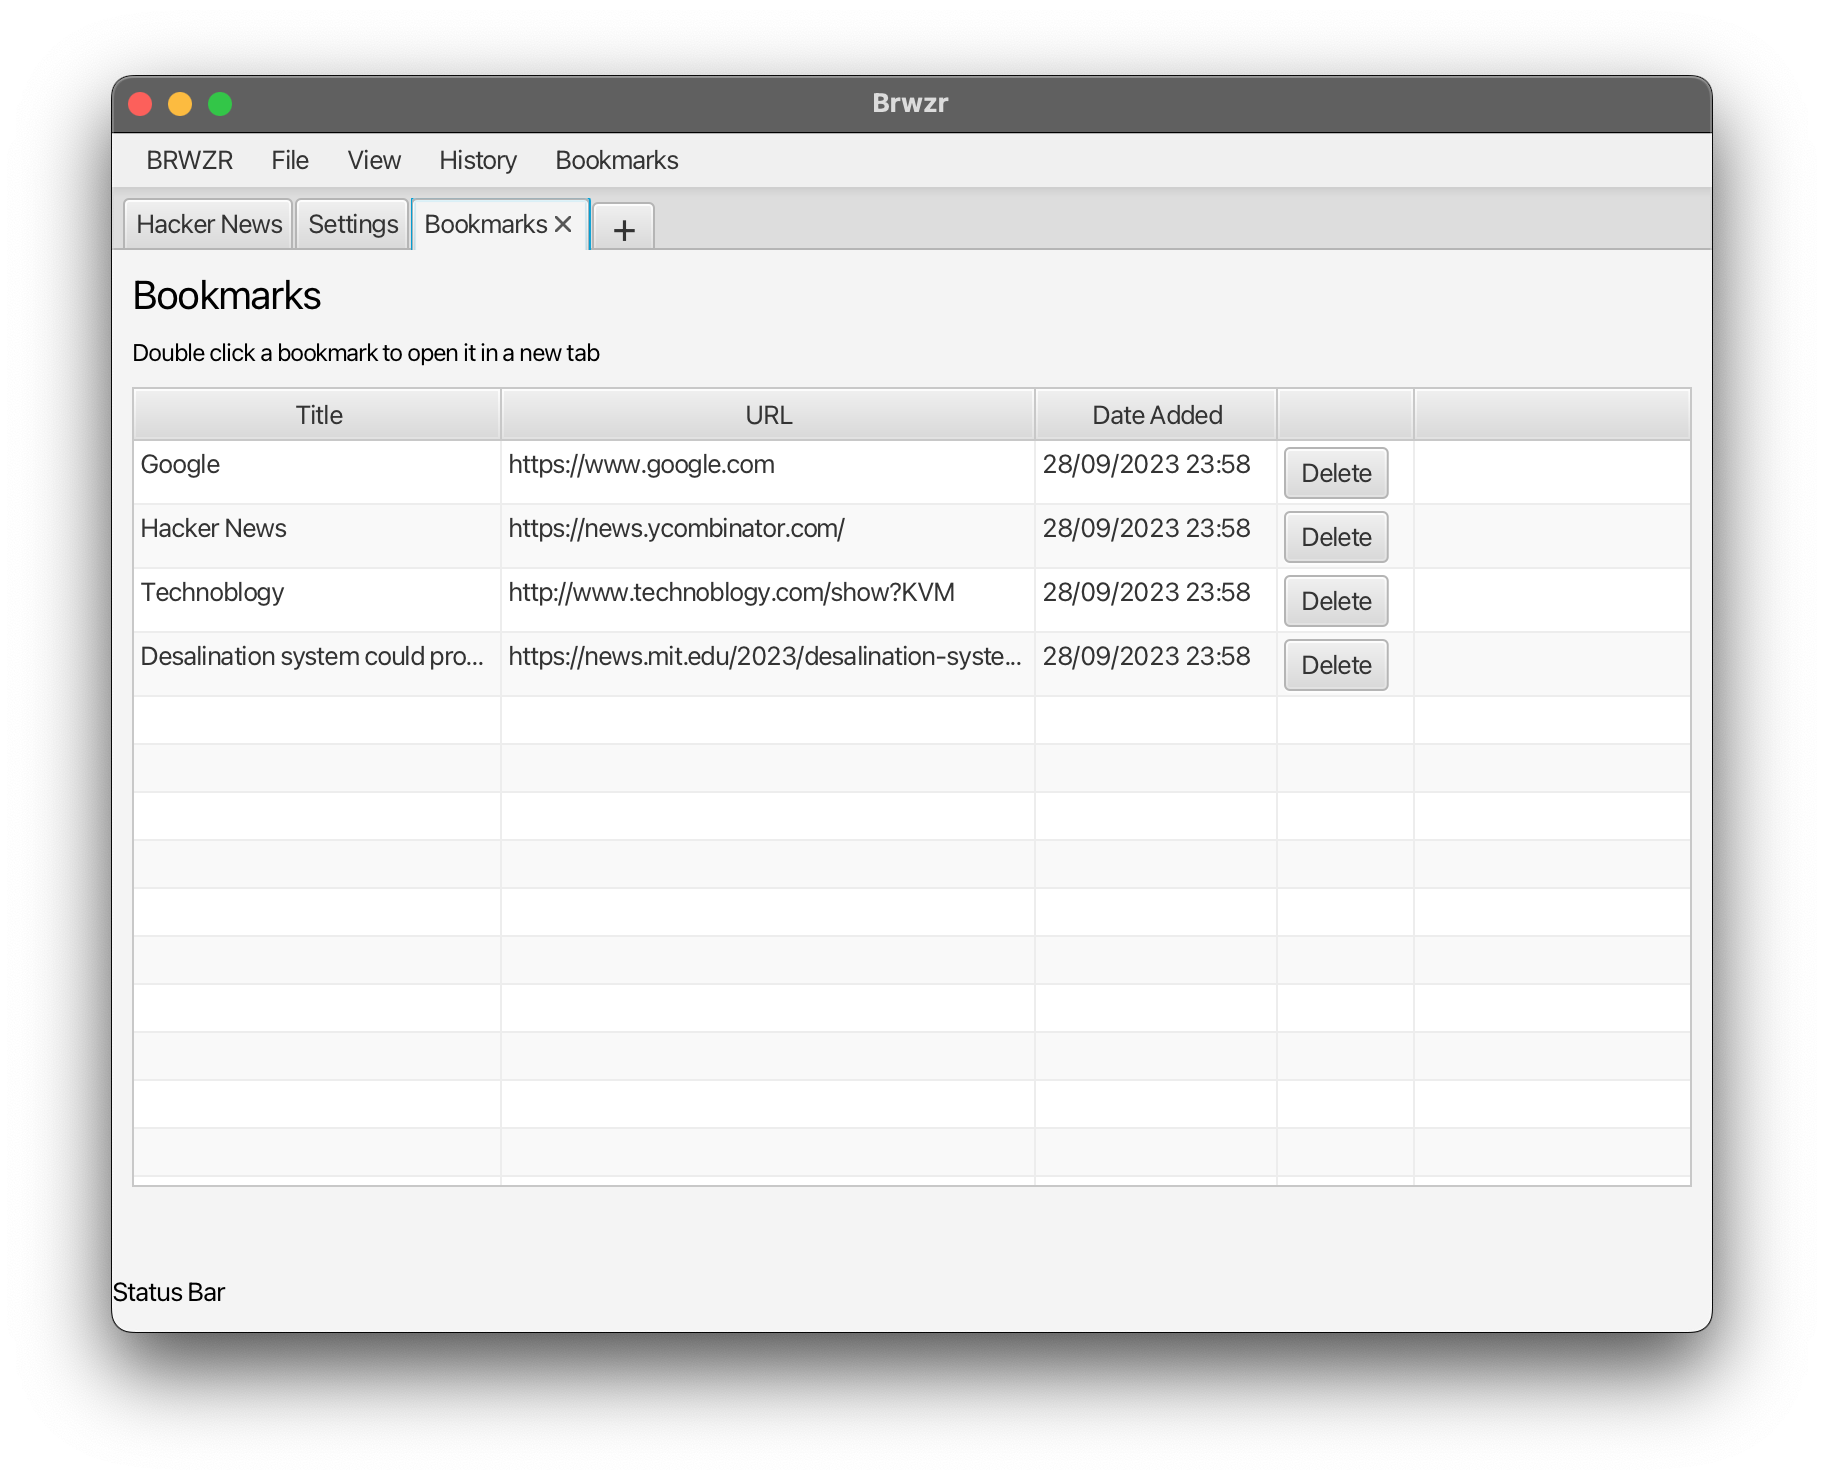1824x1480 pixels.
Task: Open a new tab with the plus icon
Action: 623,228
